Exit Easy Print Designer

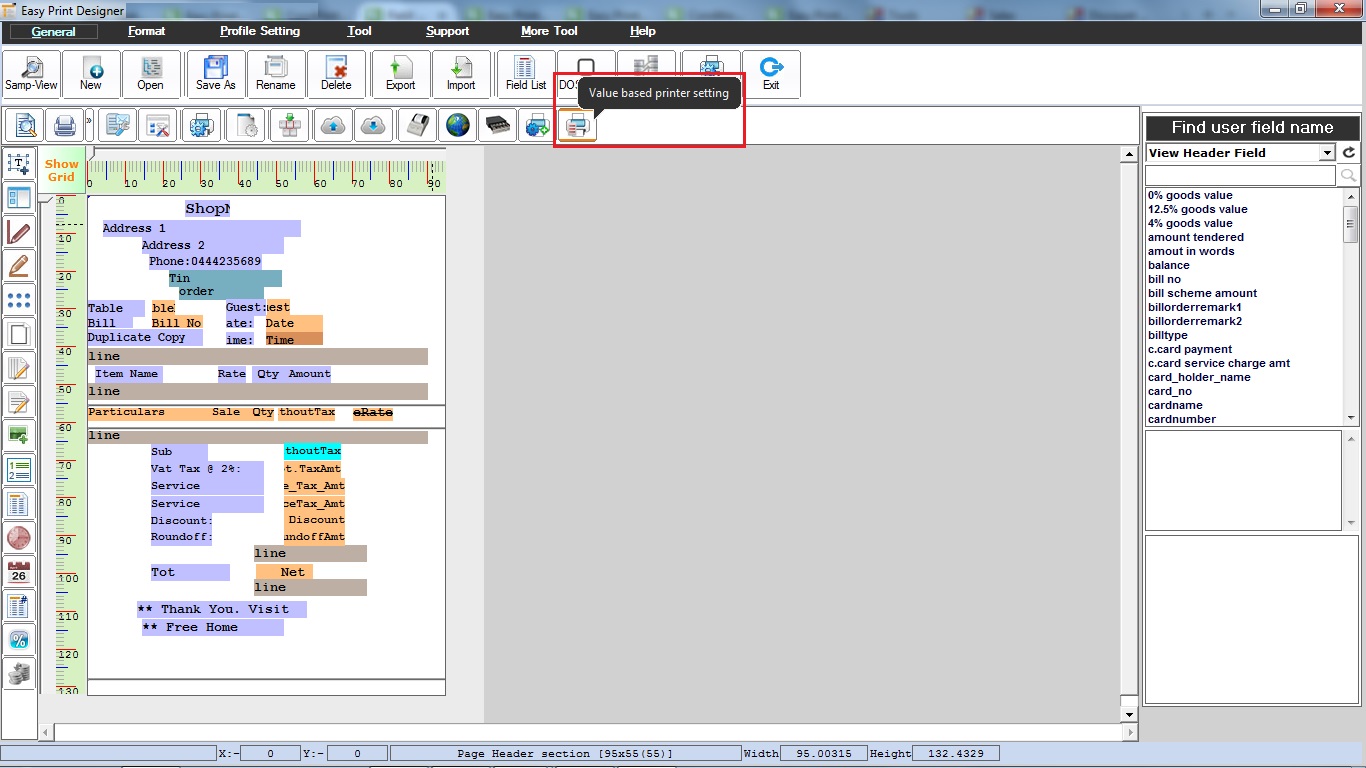point(771,75)
